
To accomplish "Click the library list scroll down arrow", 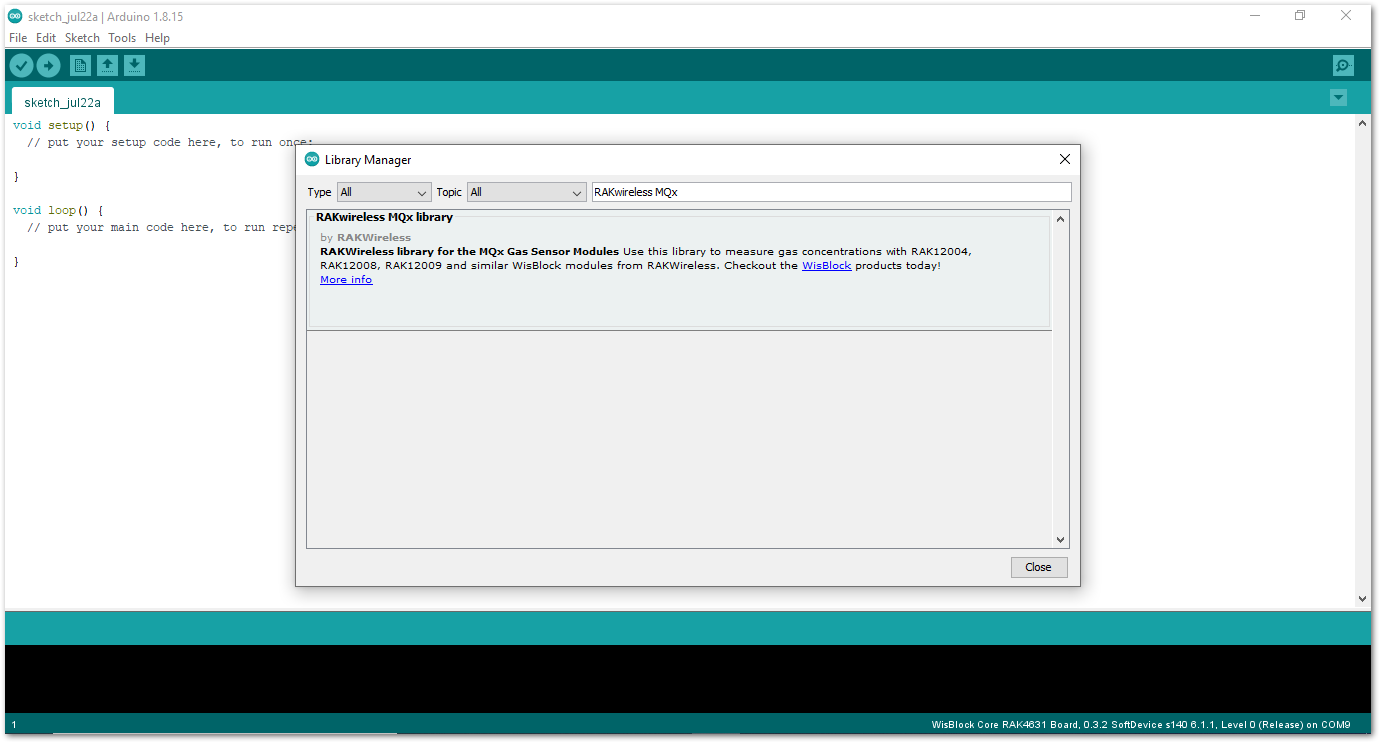I will tap(1061, 540).
